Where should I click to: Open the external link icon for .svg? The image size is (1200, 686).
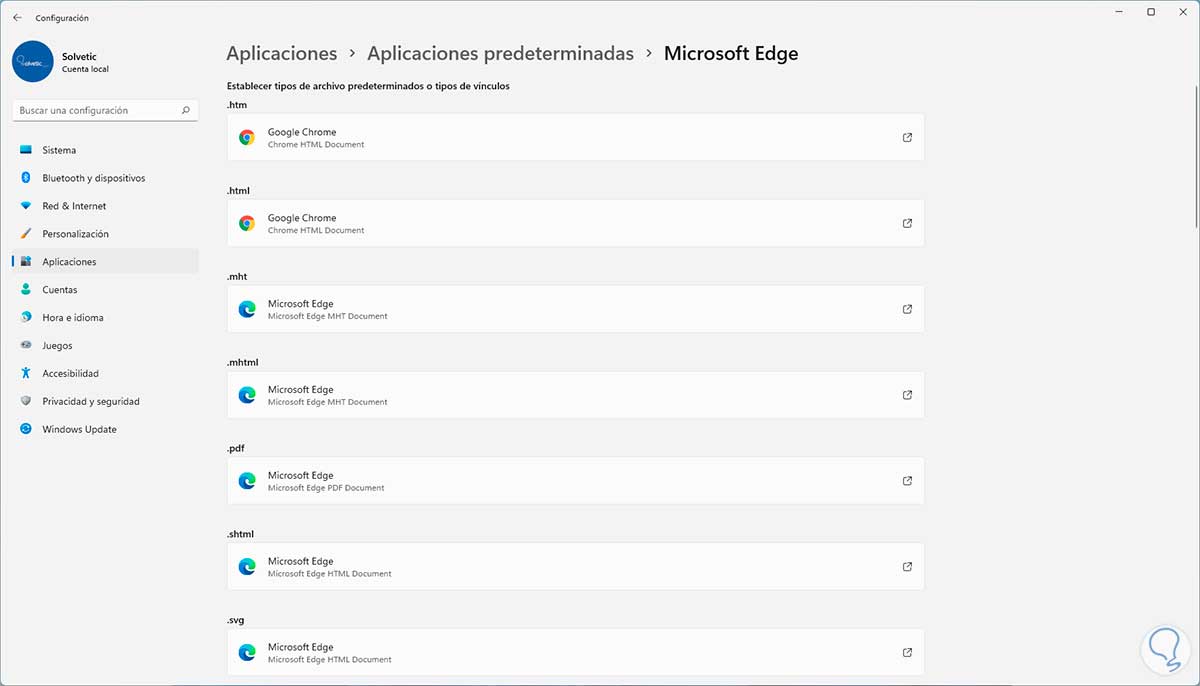click(x=907, y=653)
